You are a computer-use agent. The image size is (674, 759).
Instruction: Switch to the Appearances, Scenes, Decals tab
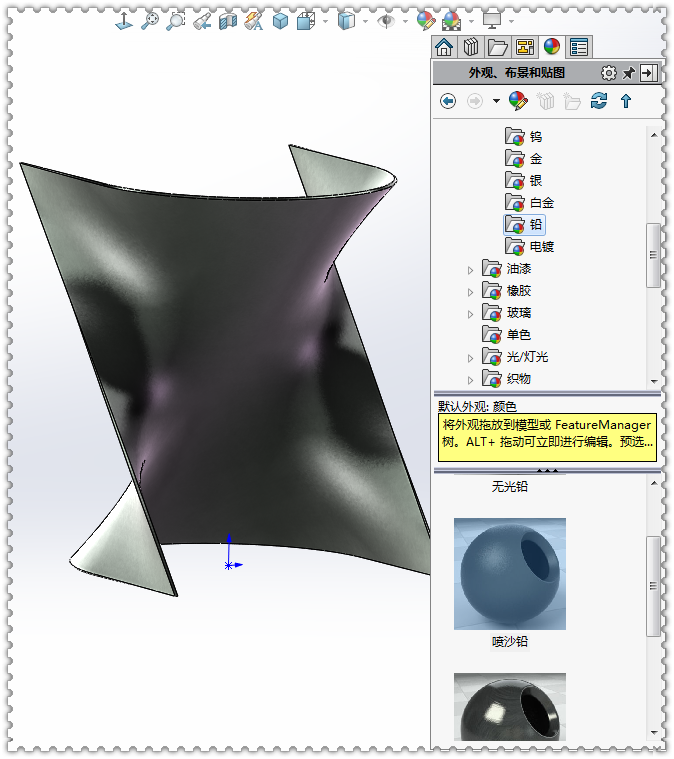click(552, 46)
